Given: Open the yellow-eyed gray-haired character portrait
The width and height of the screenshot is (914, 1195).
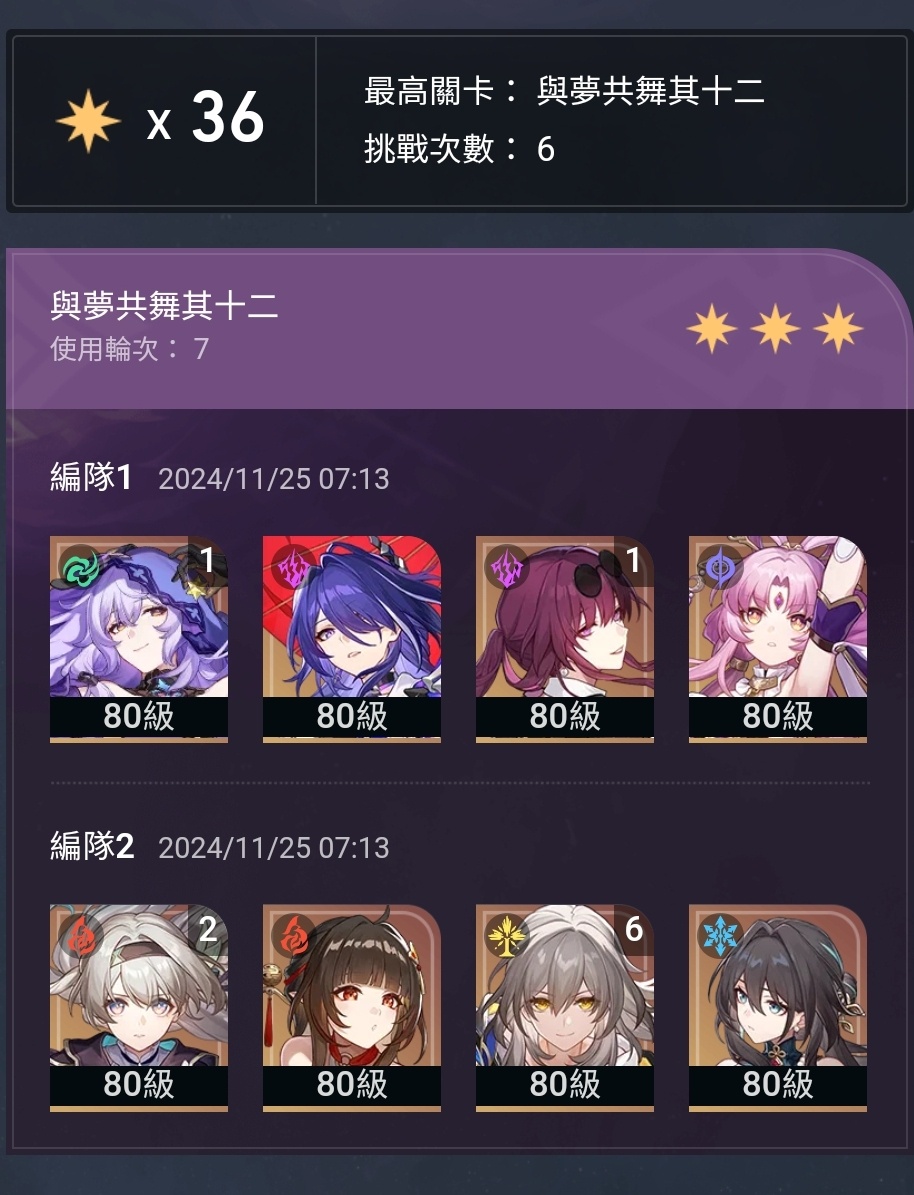Looking at the screenshot, I should click(x=565, y=1008).
